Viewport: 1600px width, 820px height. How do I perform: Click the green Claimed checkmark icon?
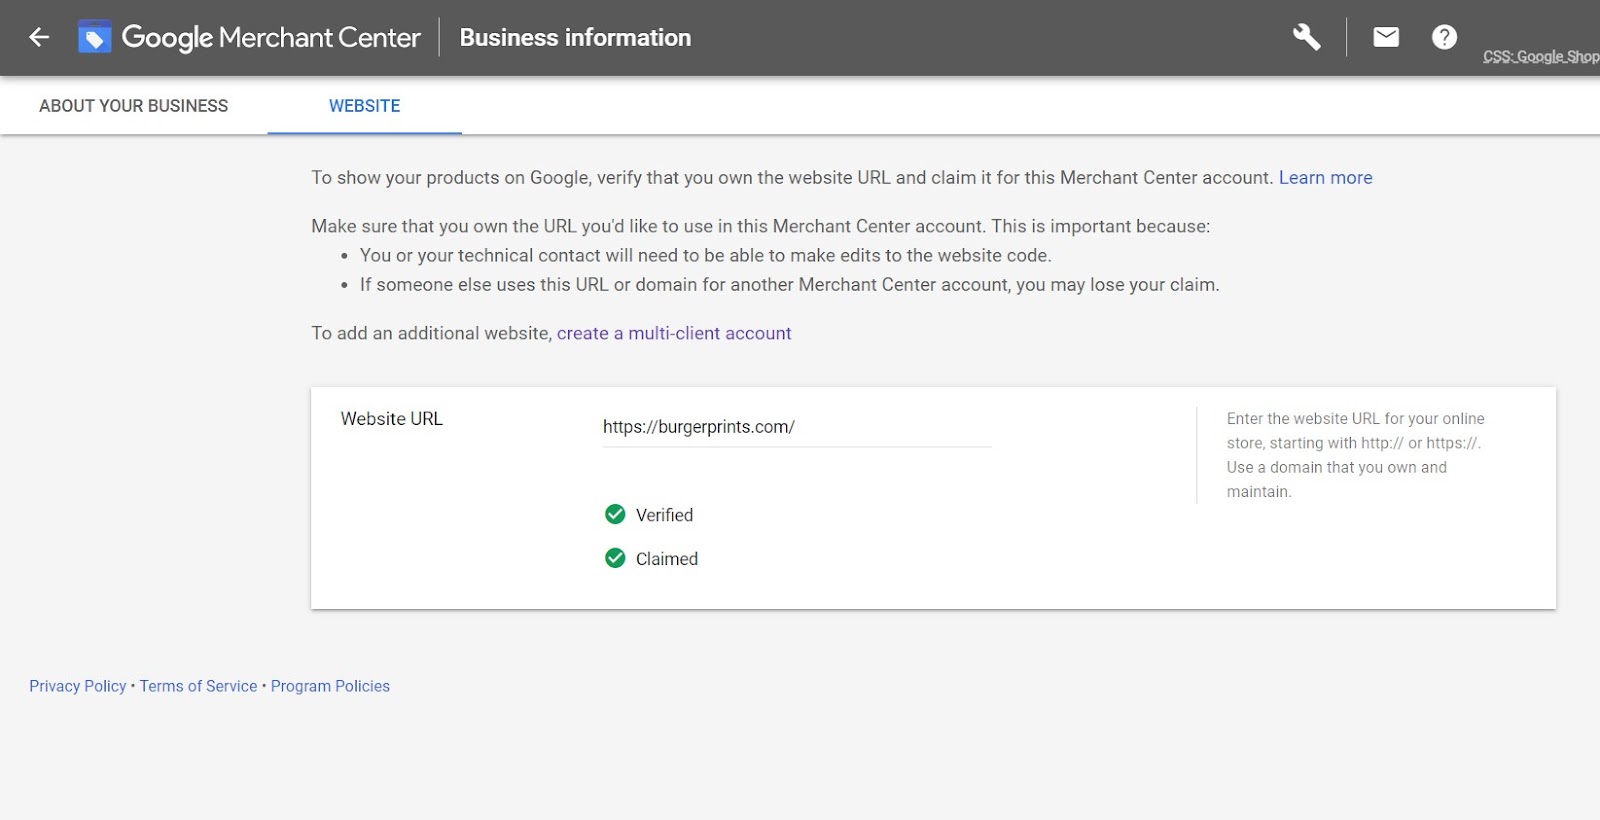pyautogui.click(x=615, y=558)
